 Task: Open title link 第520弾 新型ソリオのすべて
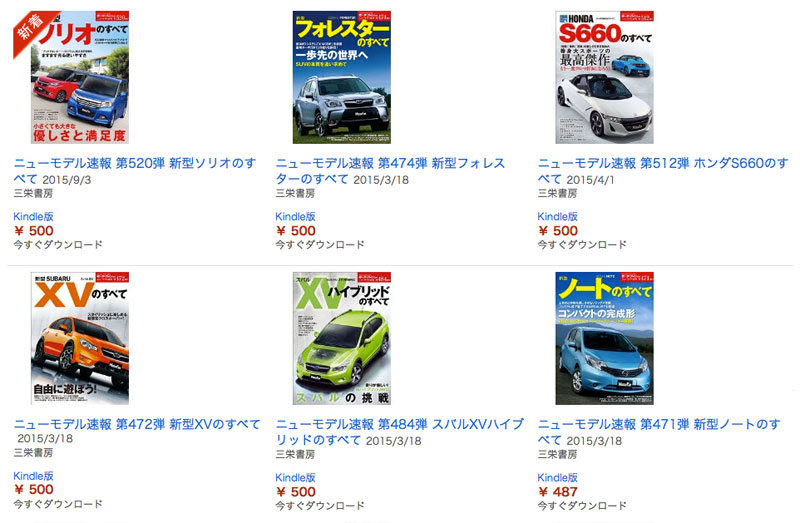[135, 171]
